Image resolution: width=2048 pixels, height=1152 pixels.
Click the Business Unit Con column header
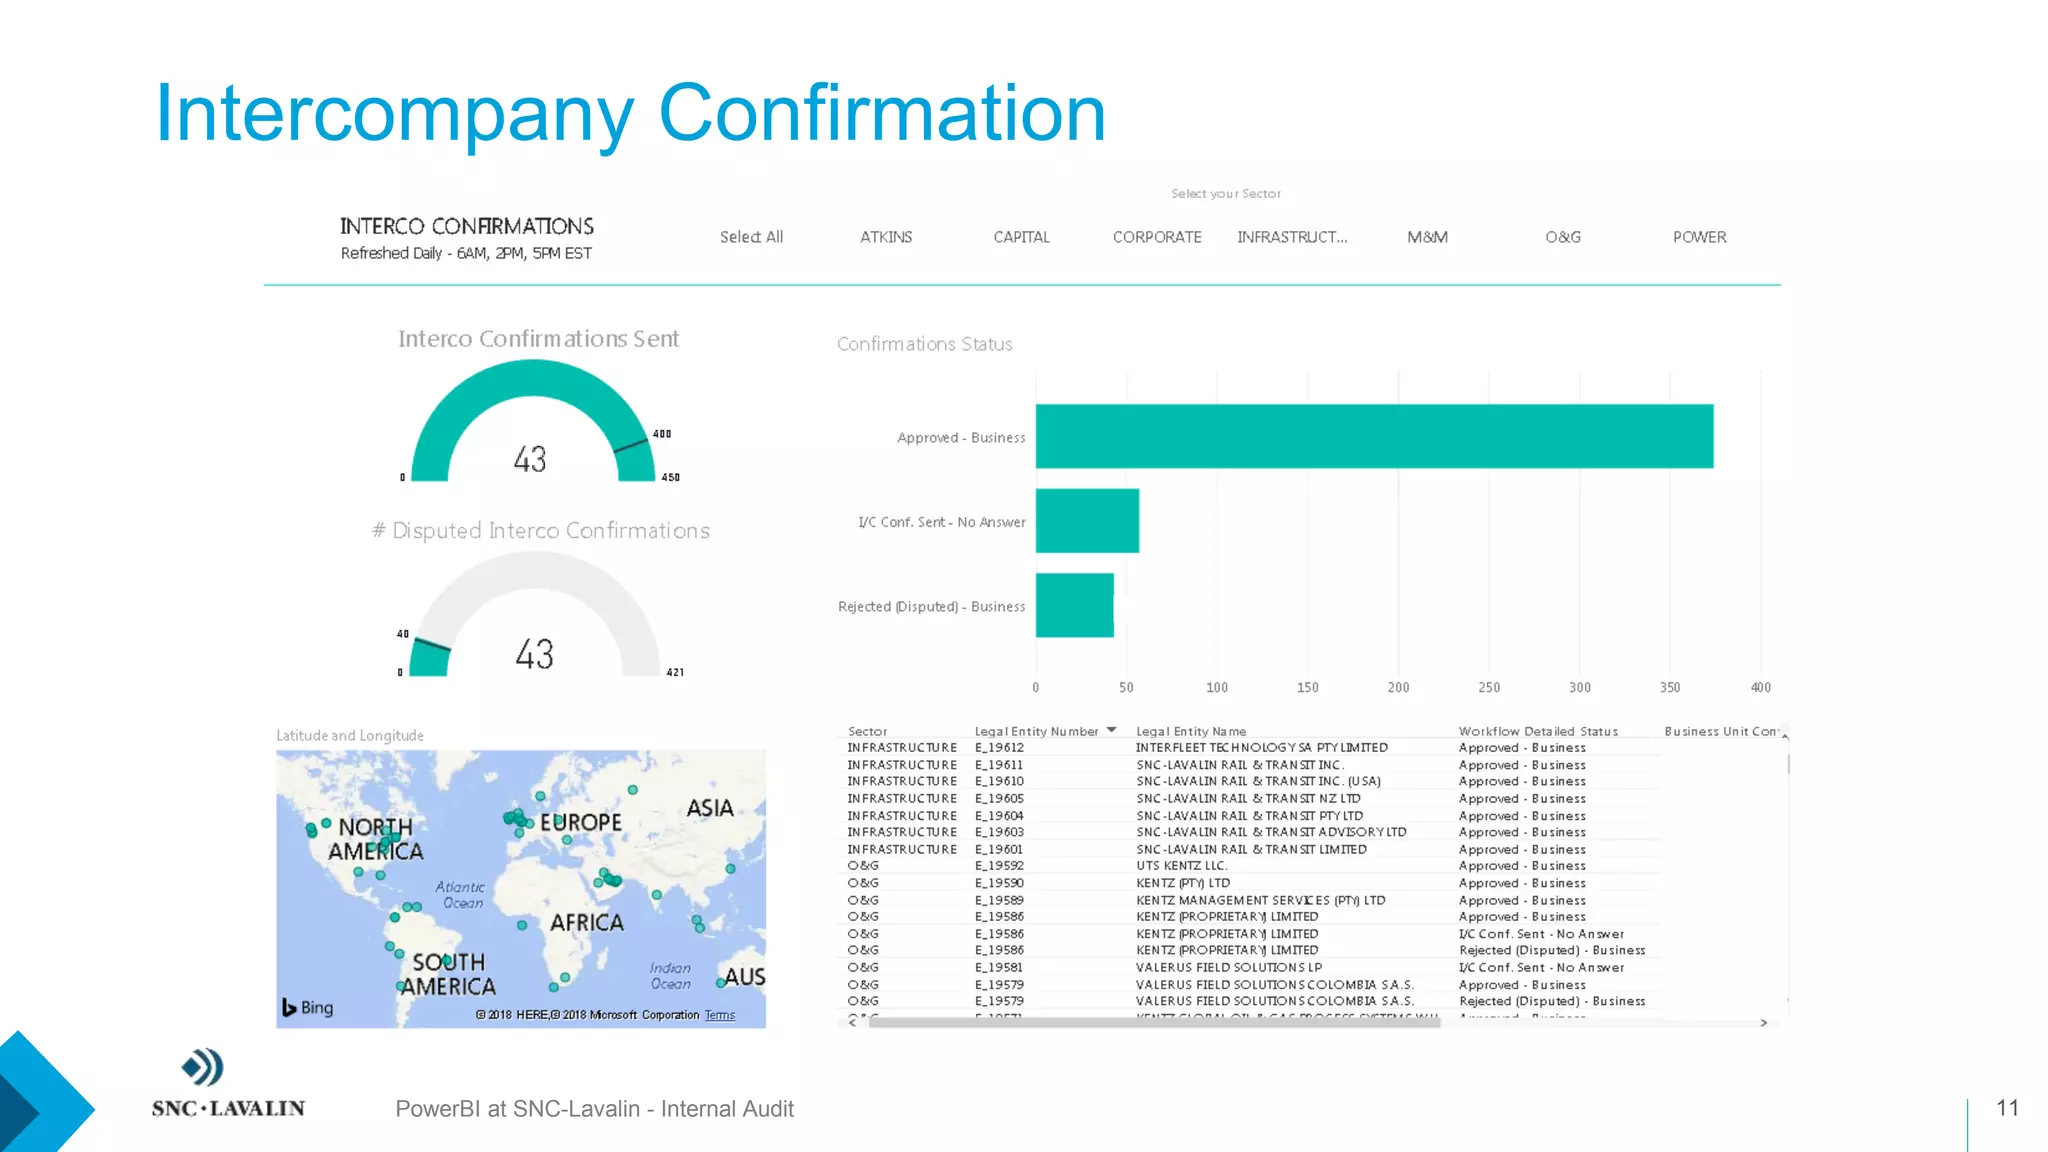1721,732
